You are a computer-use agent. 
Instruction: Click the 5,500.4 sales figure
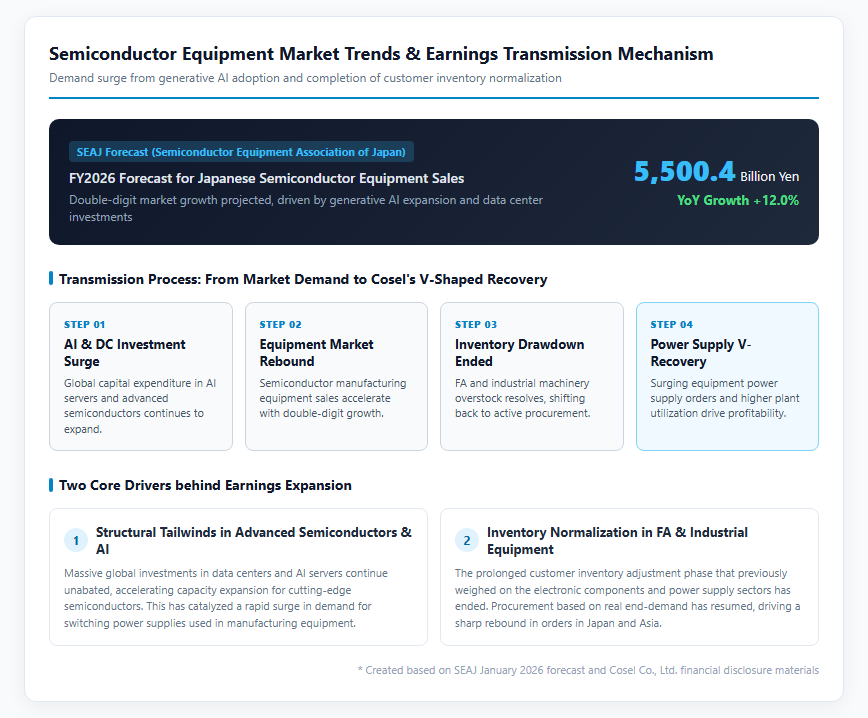point(684,171)
